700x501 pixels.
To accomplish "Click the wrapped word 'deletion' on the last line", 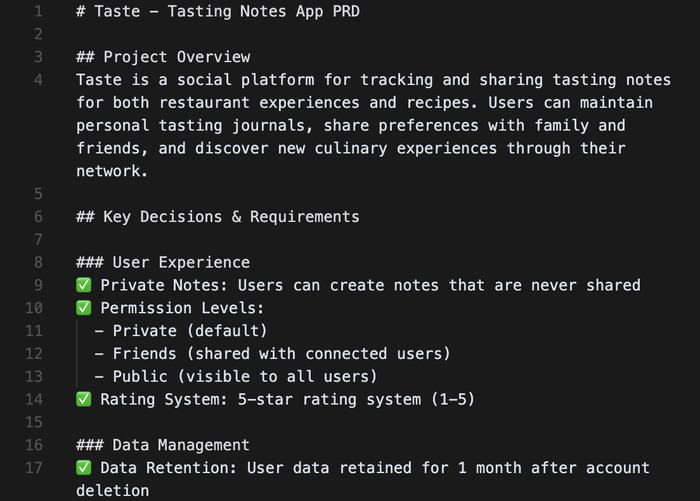I will tap(112, 491).
